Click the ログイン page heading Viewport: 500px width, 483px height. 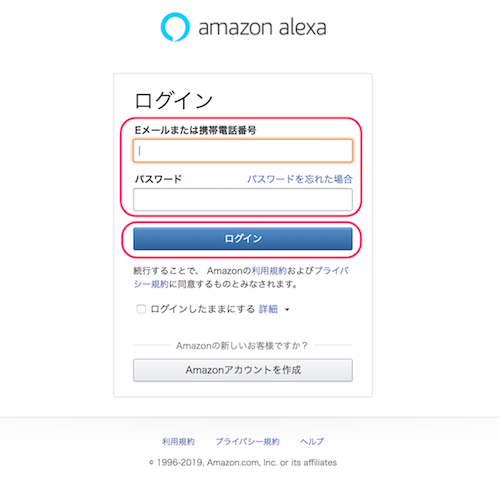point(174,100)
